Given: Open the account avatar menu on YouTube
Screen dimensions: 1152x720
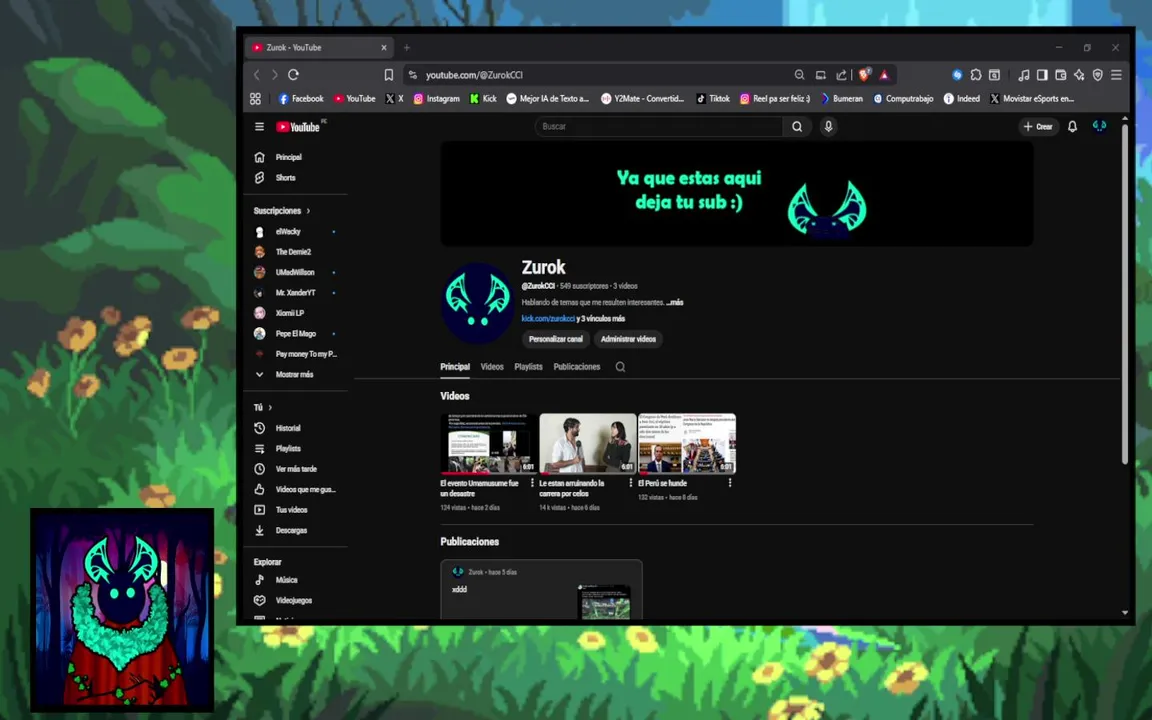Looking at the screenshot, I should point(1099,126).
